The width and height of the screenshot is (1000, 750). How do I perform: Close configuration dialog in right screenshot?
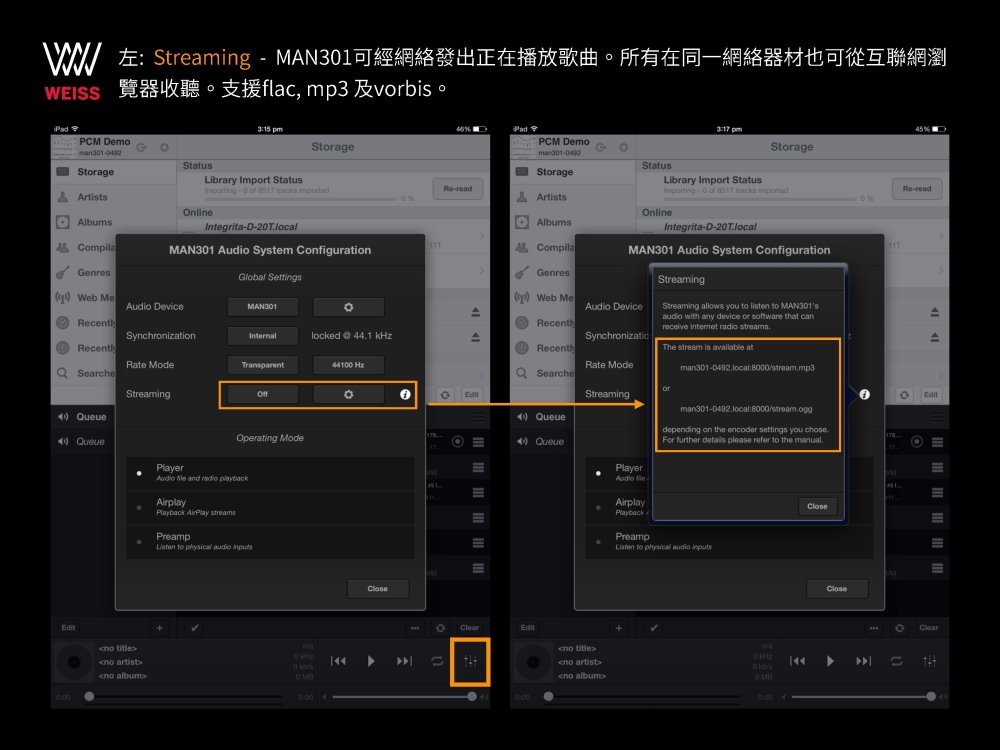click(837, 589)
